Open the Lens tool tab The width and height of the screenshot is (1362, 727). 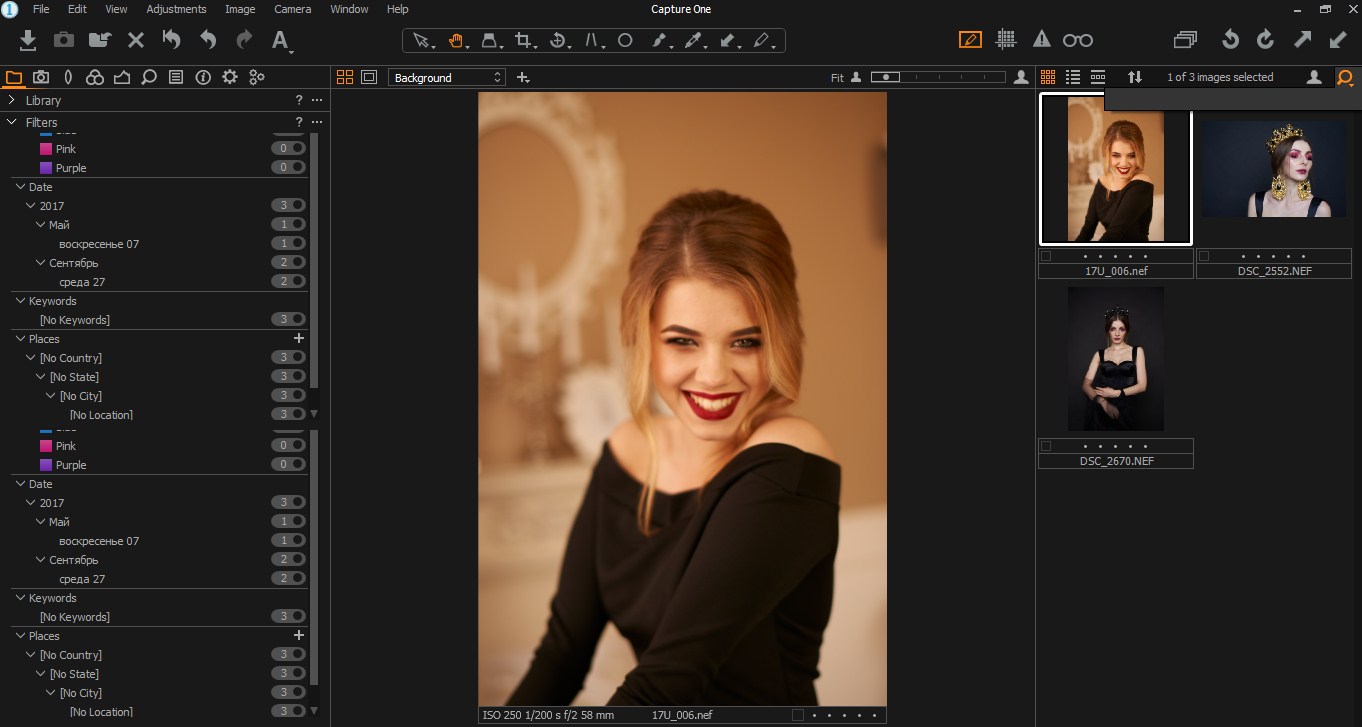click(x=68, y=77)
